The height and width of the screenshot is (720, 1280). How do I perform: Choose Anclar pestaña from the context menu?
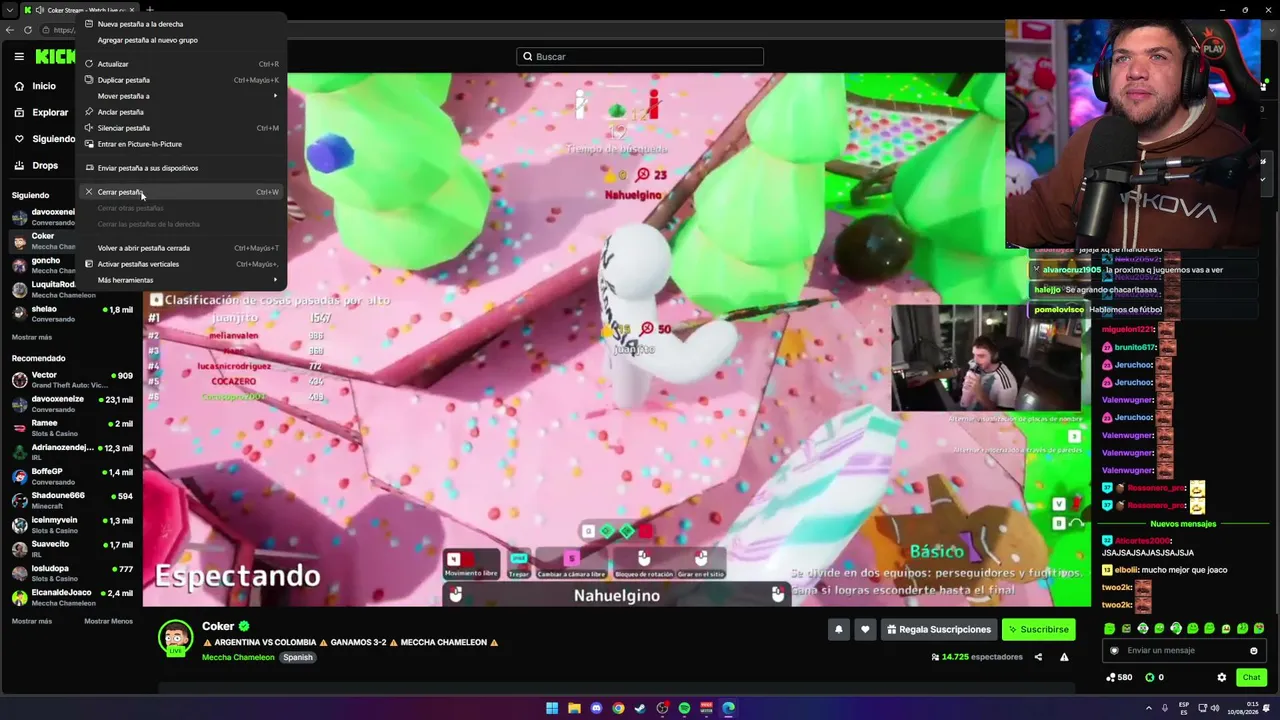pos(182,112)
